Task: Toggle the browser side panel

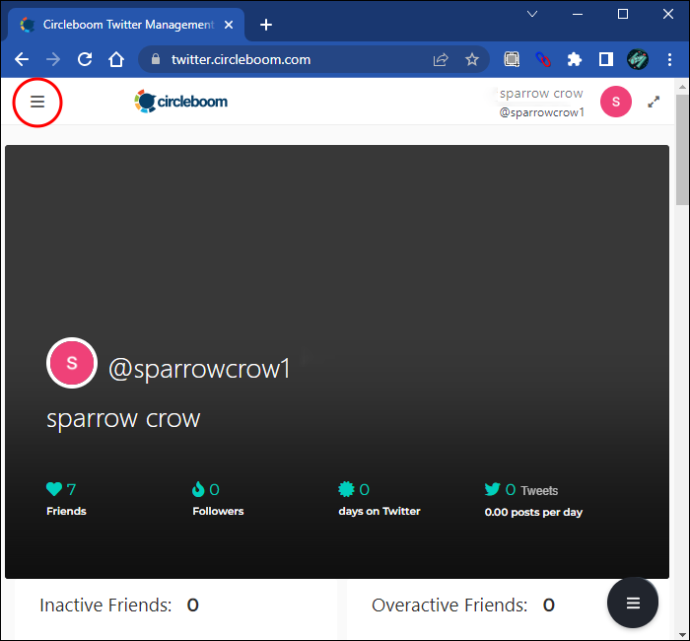Action: pyautogui.click(x=606, y=59)
